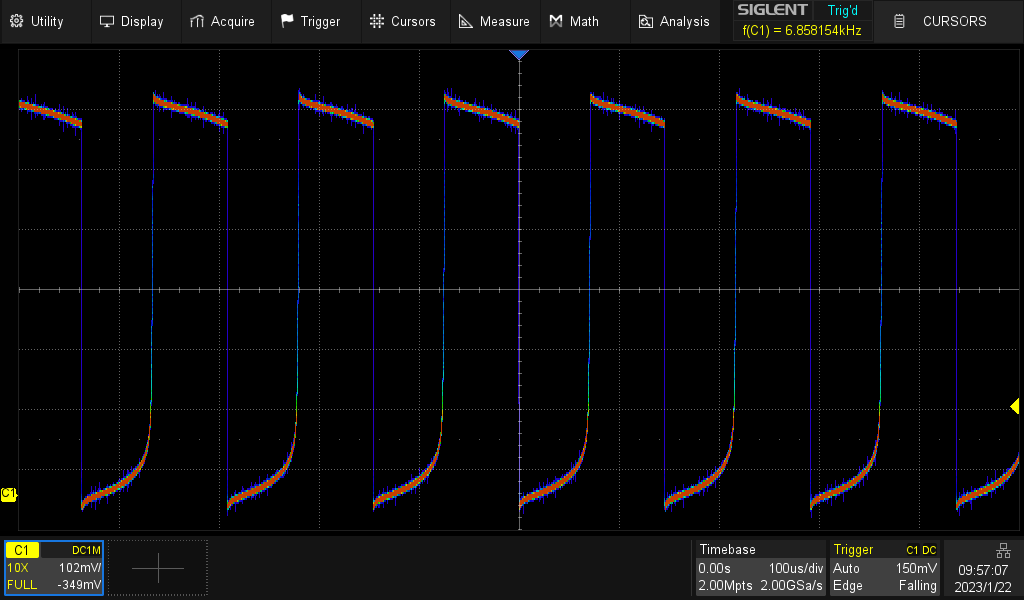The height and width of the screenshot is (600, 1024).
Task: Click the Acquire waveform icon
Action: [x=197, y=21]
